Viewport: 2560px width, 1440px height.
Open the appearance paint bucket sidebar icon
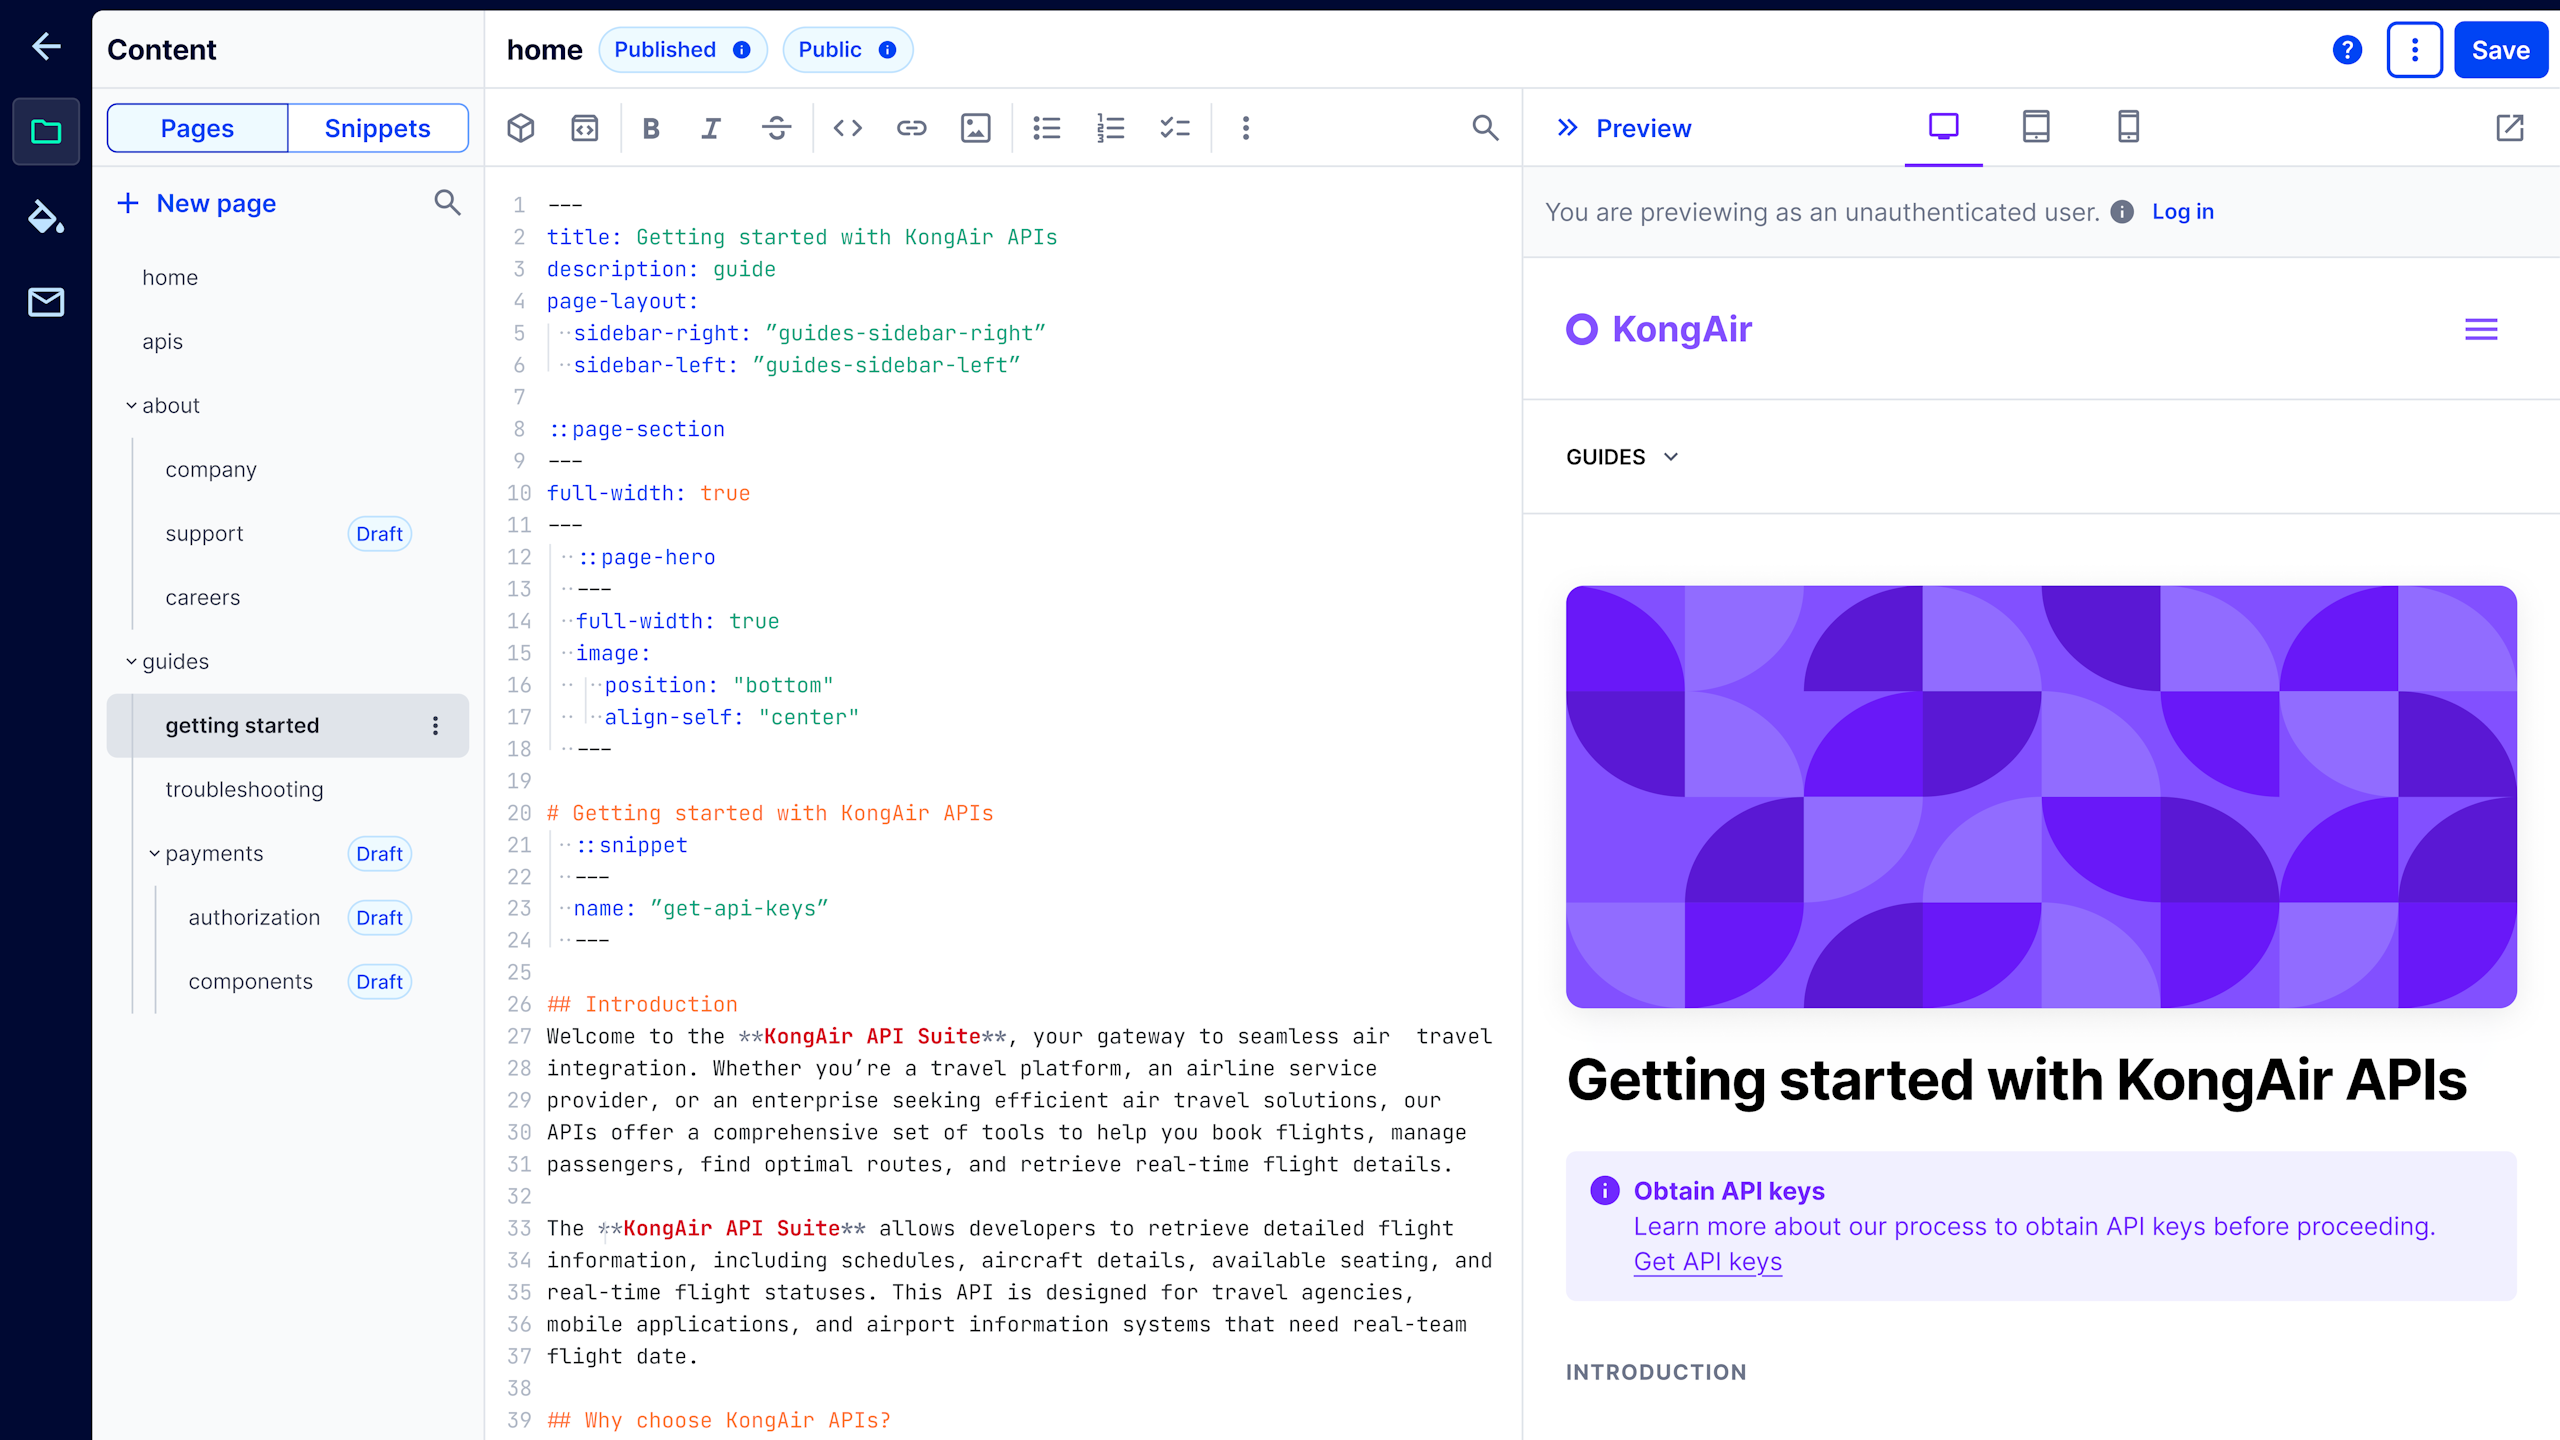[x=46, y=217]
